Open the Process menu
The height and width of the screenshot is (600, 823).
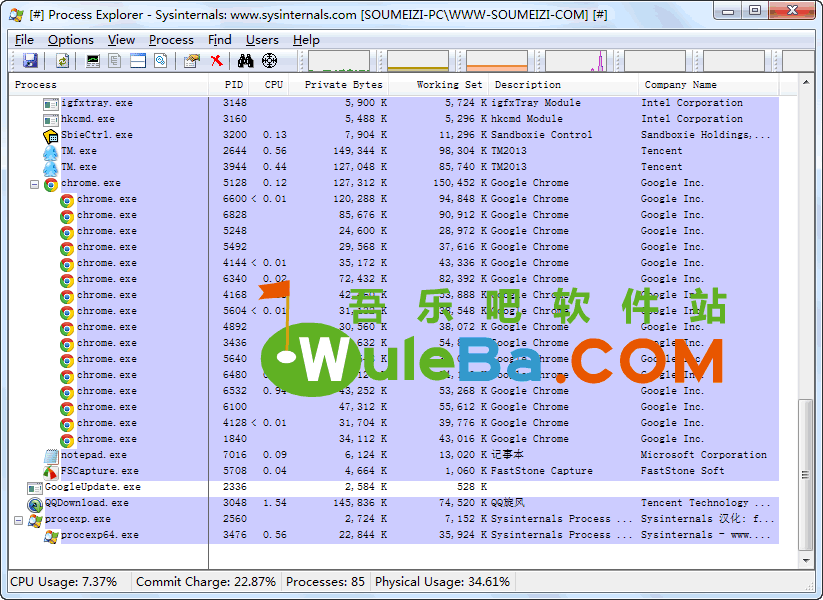[x=171, y=40]
